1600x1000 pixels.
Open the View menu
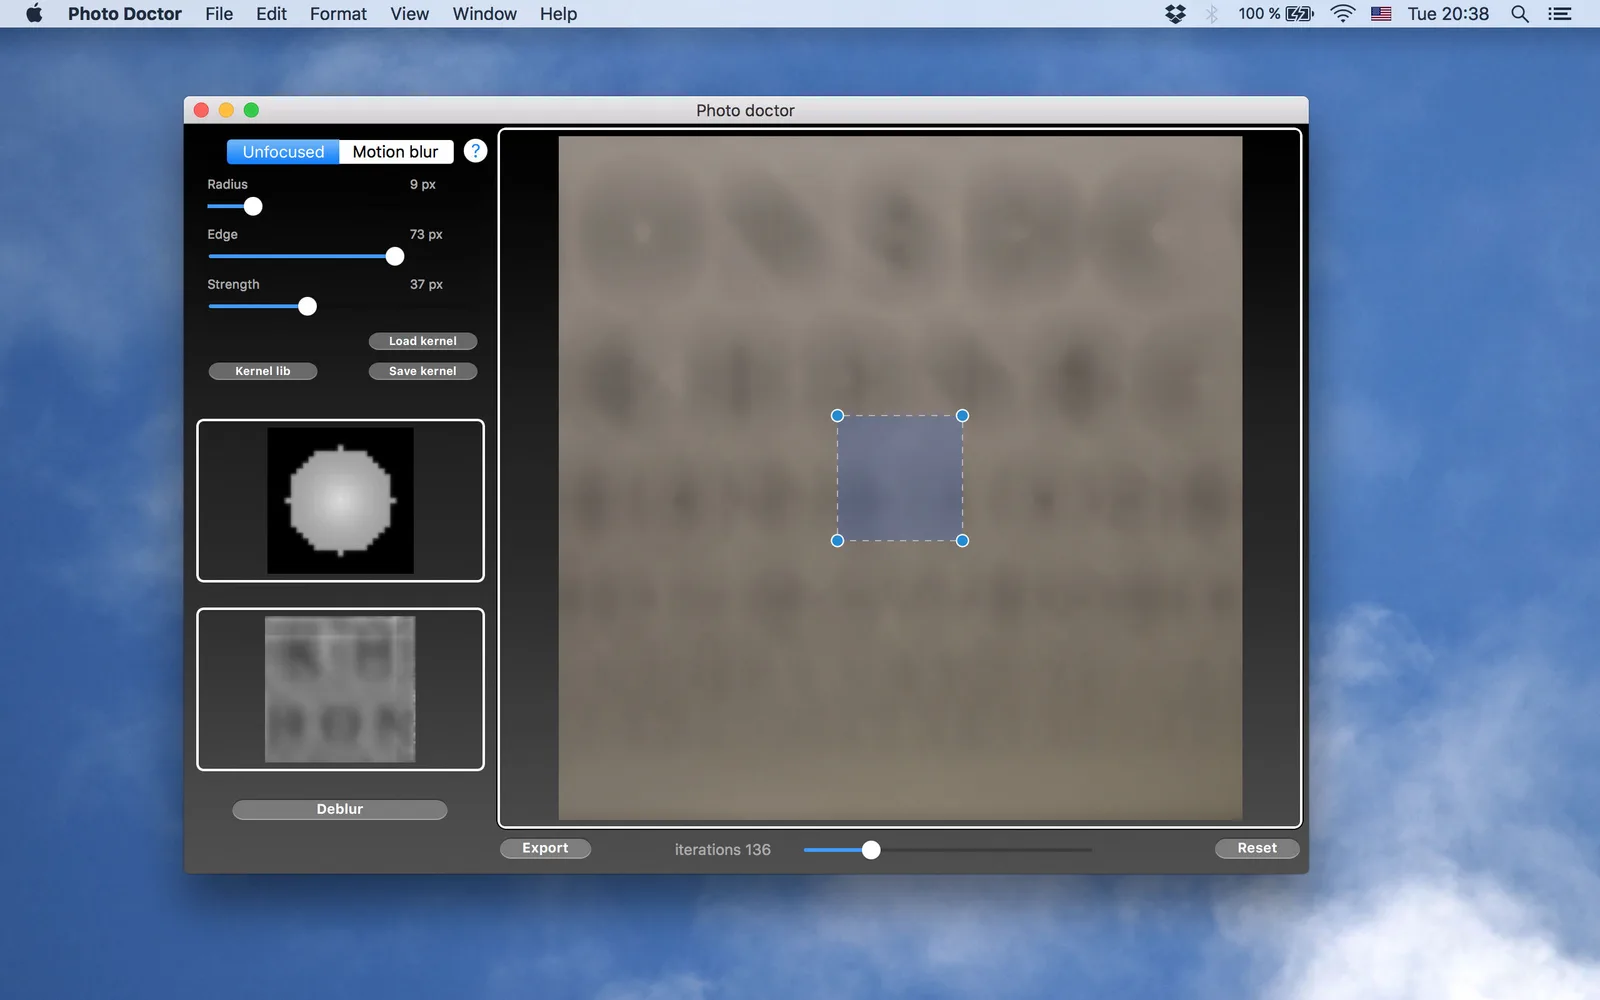coord(409,13)
